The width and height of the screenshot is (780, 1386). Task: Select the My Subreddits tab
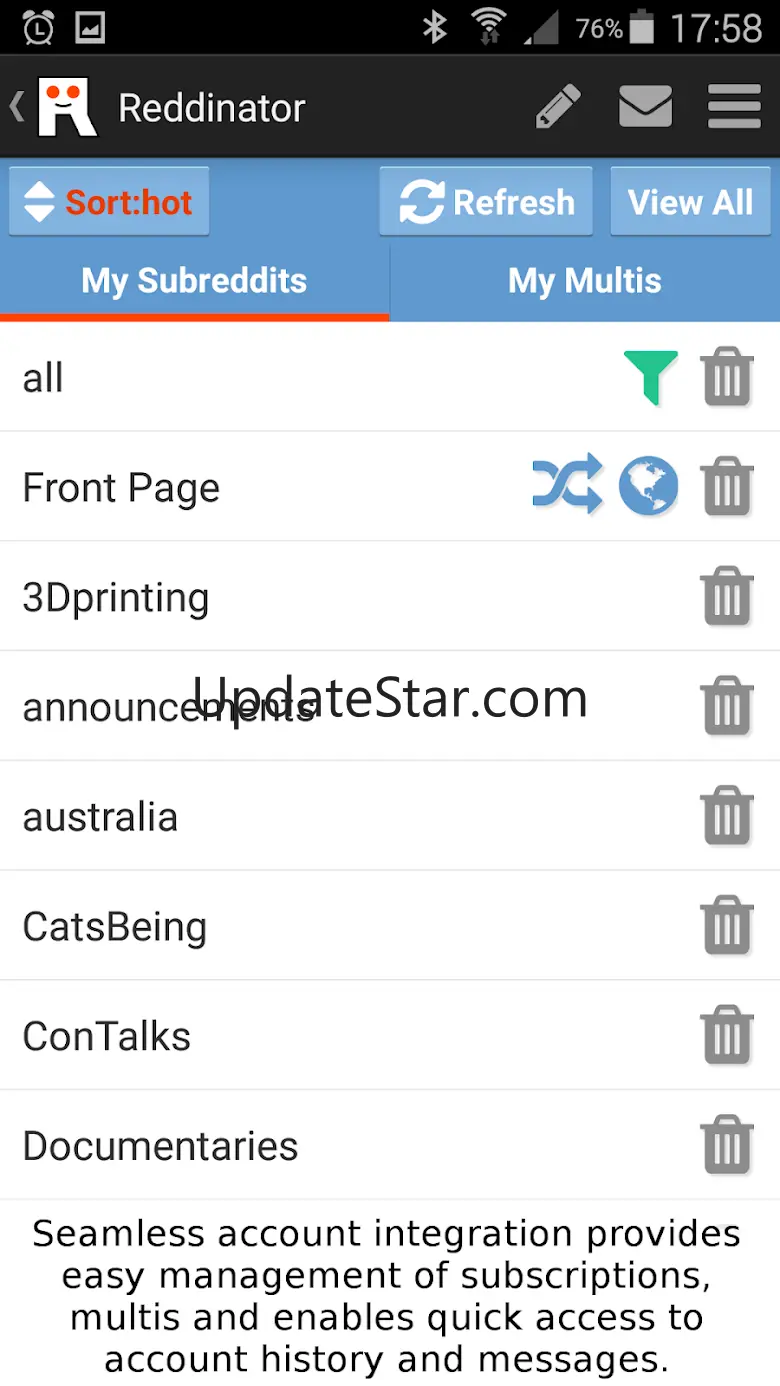coord(194,281)
